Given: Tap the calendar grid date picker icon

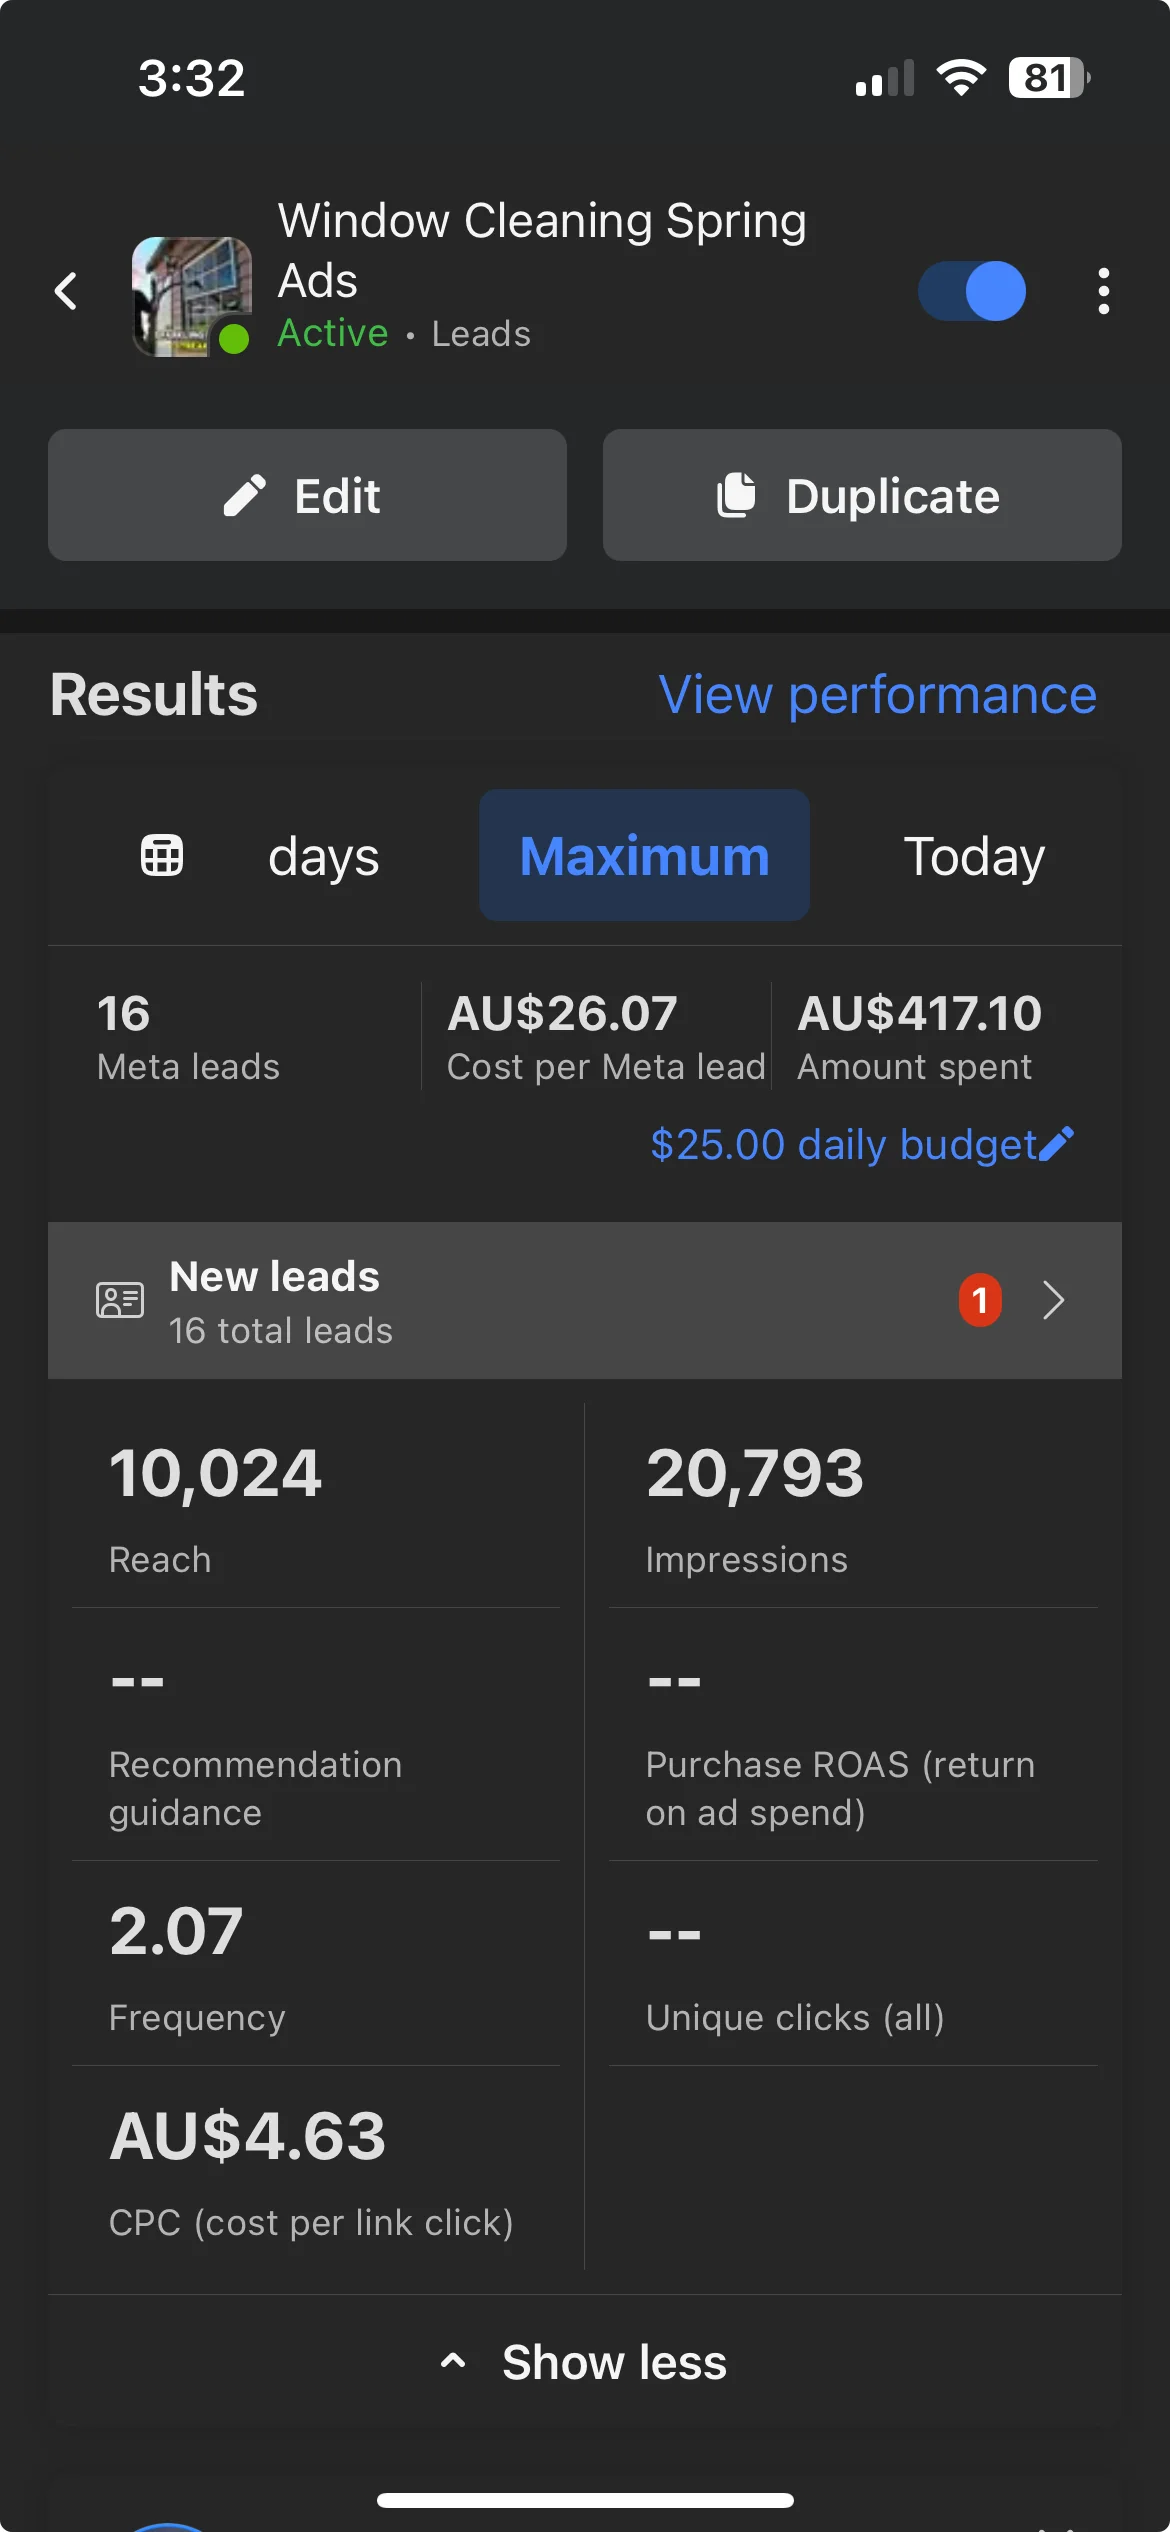Looking at the screenshot, I should pos(162,856).
